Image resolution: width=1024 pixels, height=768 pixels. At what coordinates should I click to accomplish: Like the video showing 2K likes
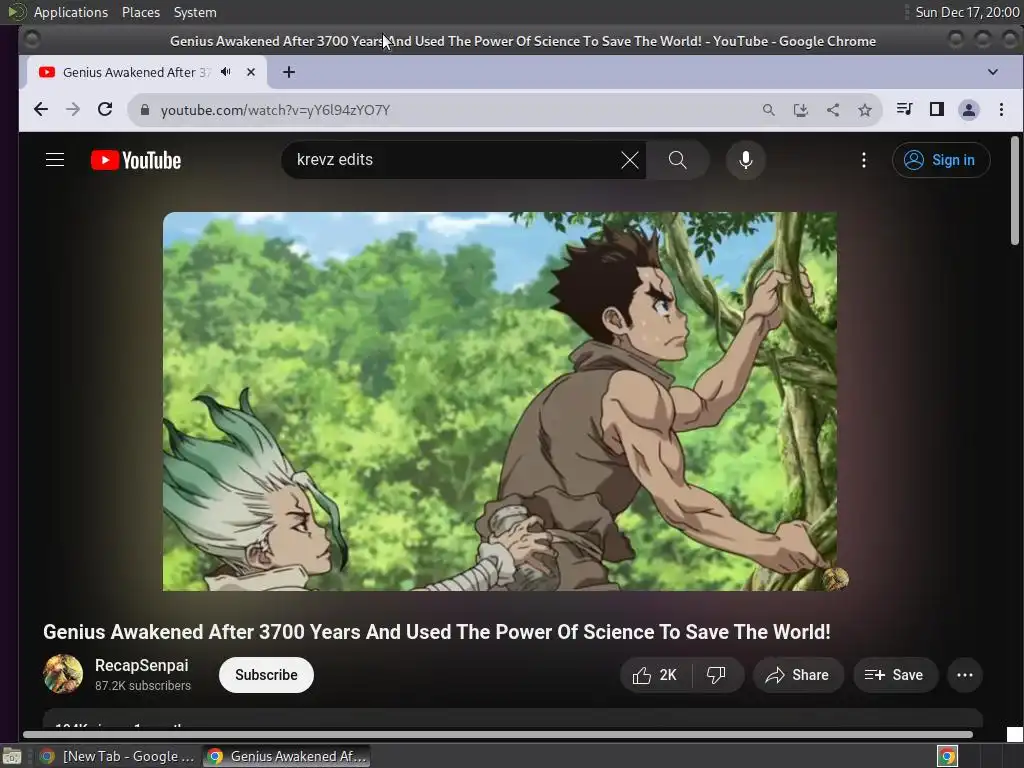[656, 675]
